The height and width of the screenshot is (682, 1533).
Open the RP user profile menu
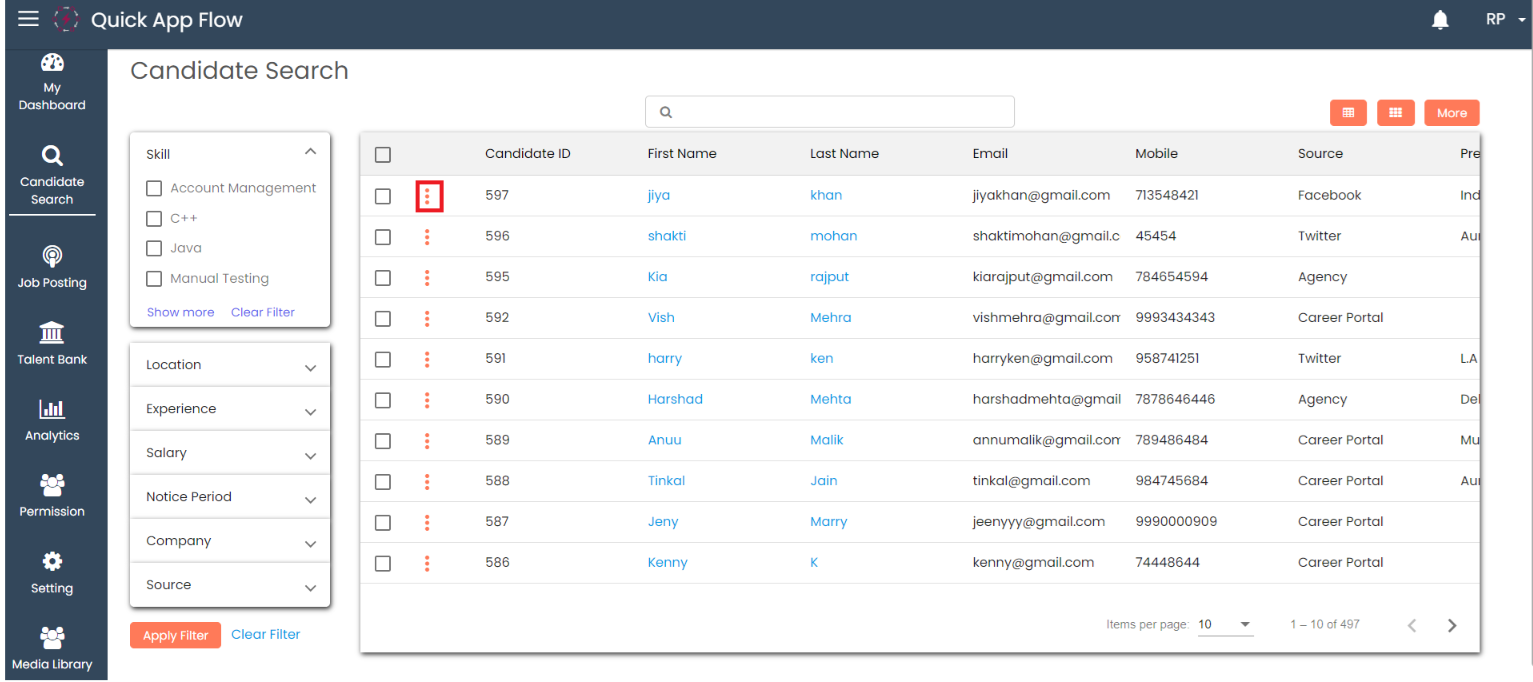point(1503,20)
